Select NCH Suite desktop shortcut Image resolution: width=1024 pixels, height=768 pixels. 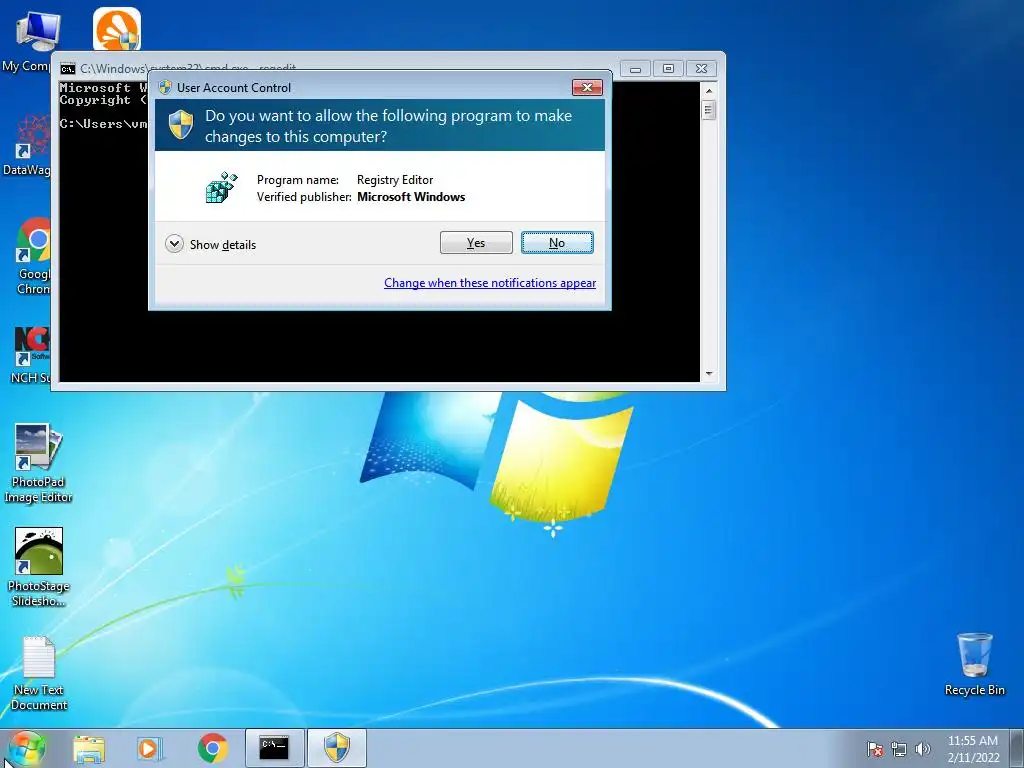[x=31, y=355]
